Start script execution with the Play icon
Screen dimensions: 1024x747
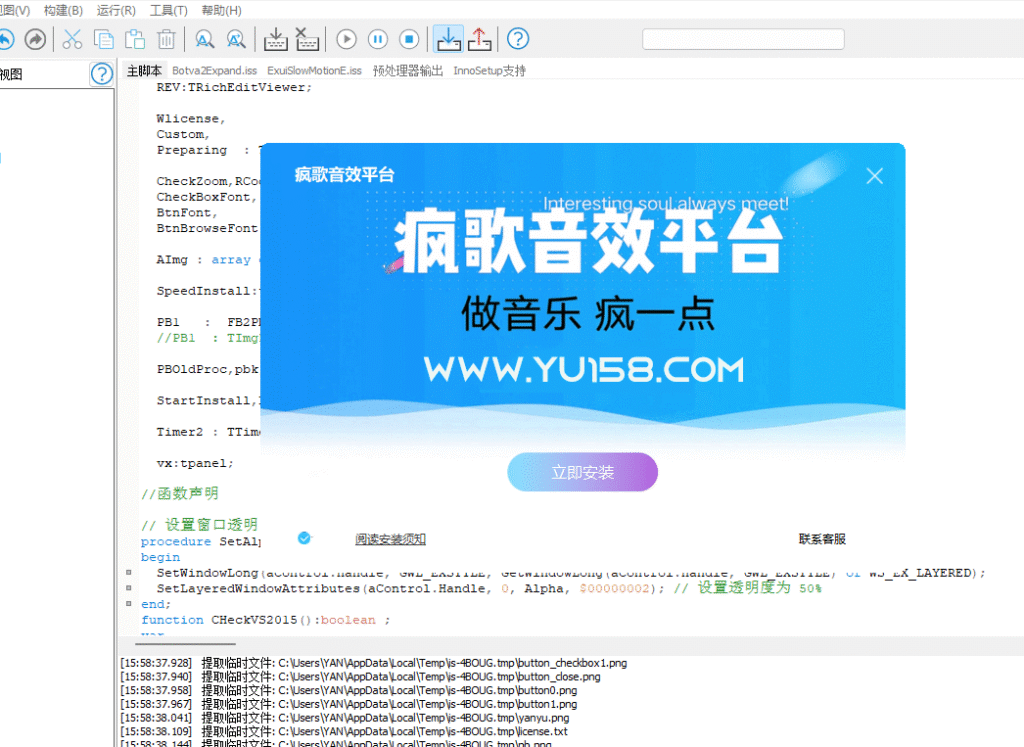(345, 39)
